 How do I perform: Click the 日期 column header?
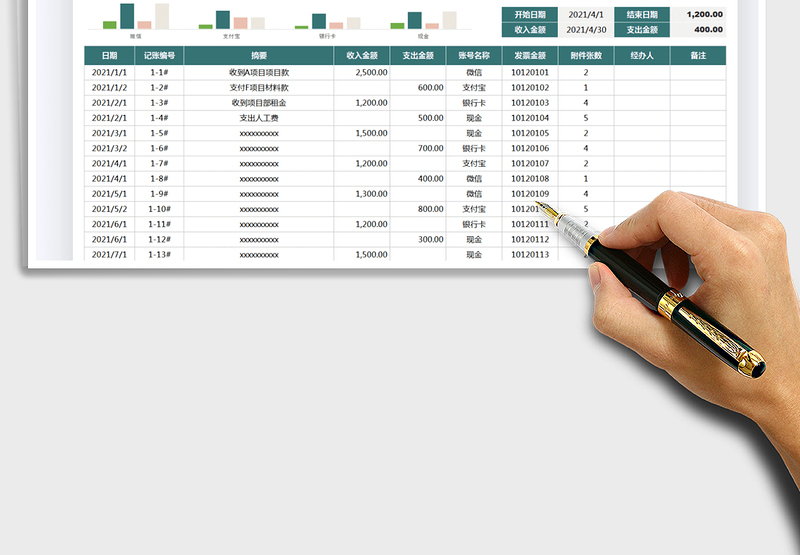pyautogui.click(x=108, y=56)
